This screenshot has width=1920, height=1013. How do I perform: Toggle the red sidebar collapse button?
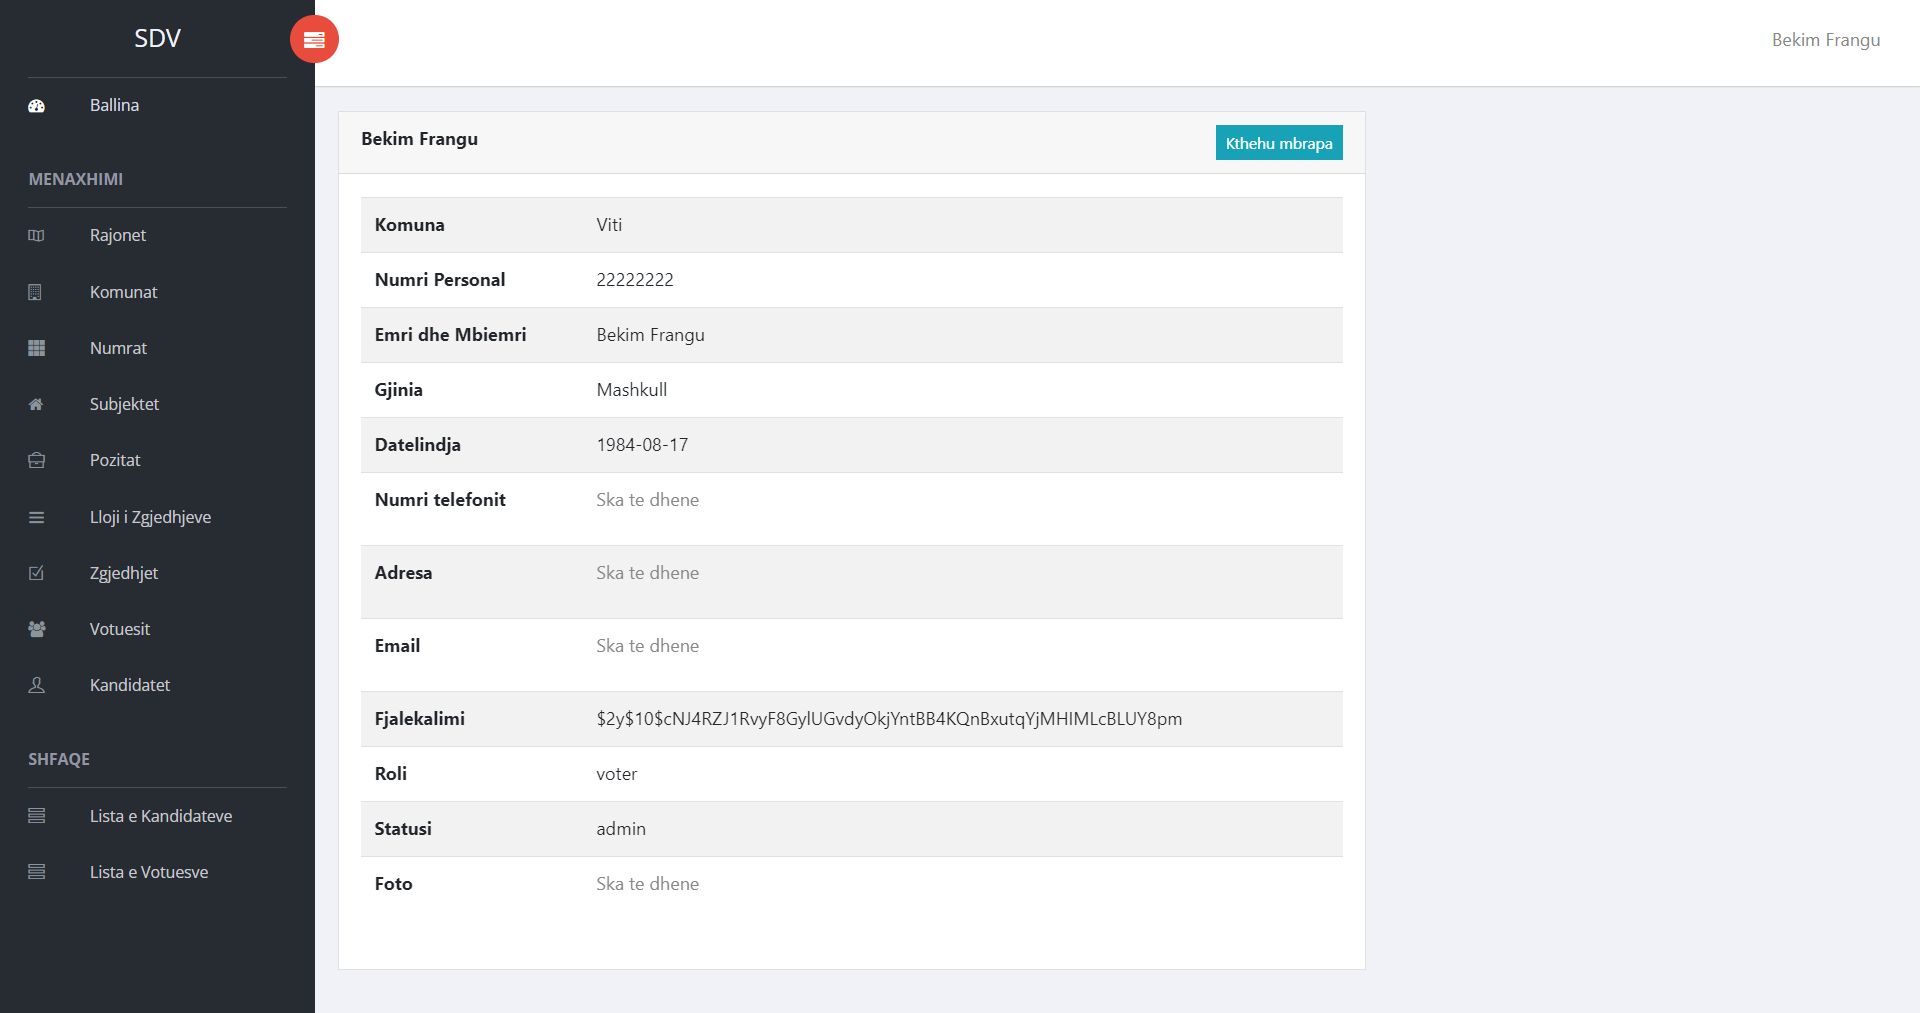click(x=314, y=39)
